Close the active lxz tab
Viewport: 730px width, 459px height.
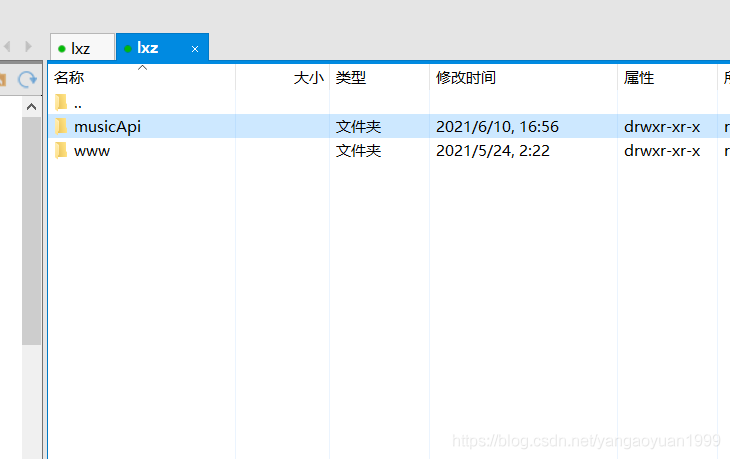click(195, 49)
